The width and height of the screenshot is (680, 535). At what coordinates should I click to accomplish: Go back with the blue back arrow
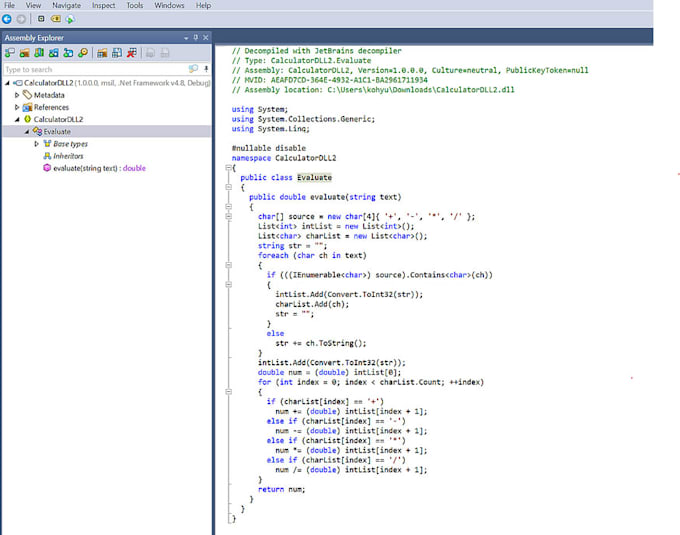(x=7, y=19)
